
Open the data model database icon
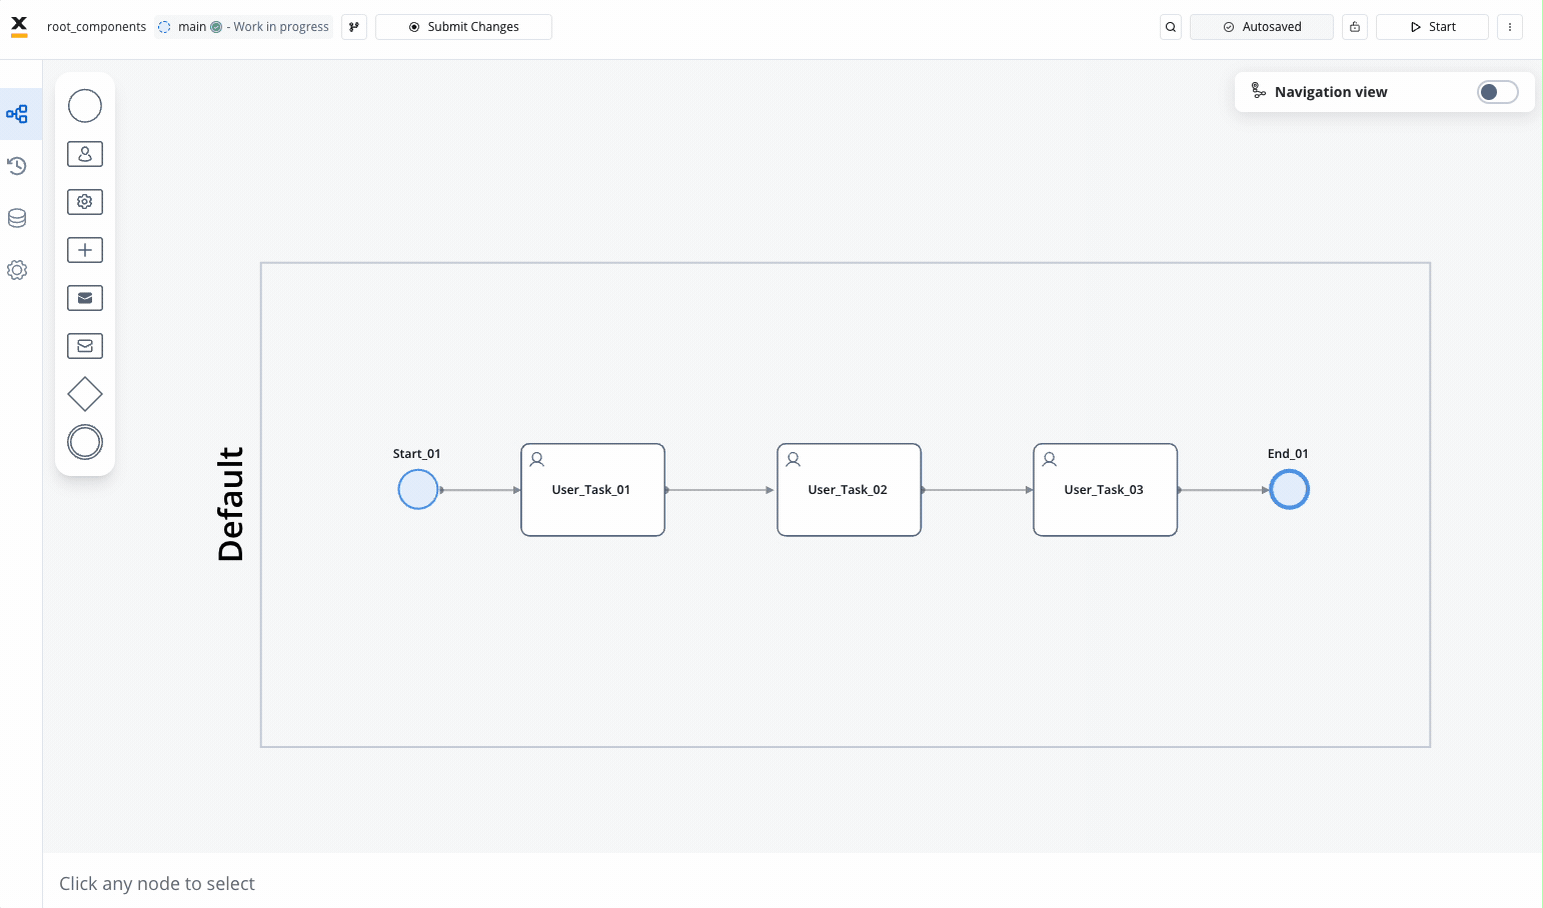(17, 218)
